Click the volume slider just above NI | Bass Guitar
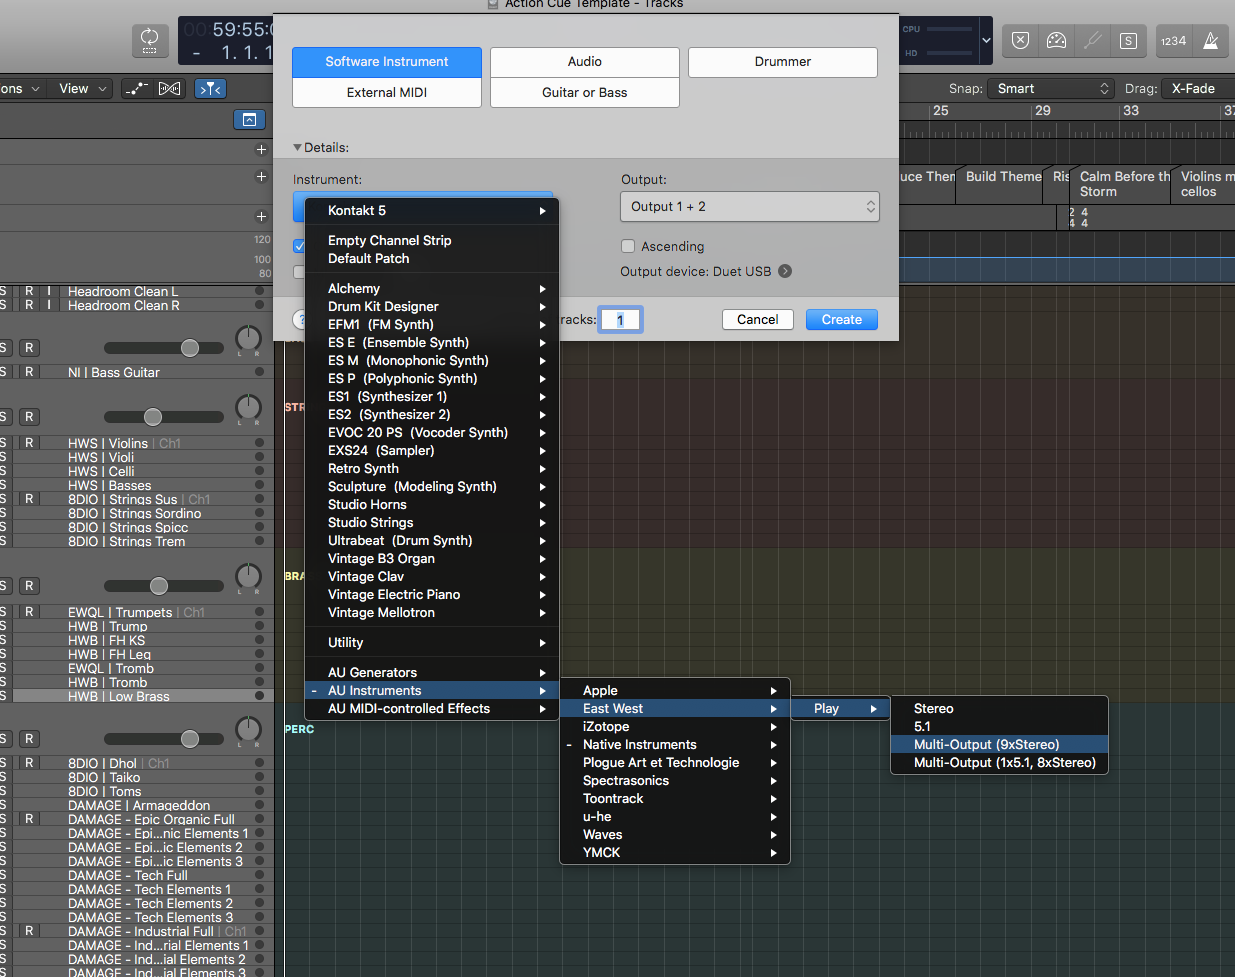 point(164,348)
